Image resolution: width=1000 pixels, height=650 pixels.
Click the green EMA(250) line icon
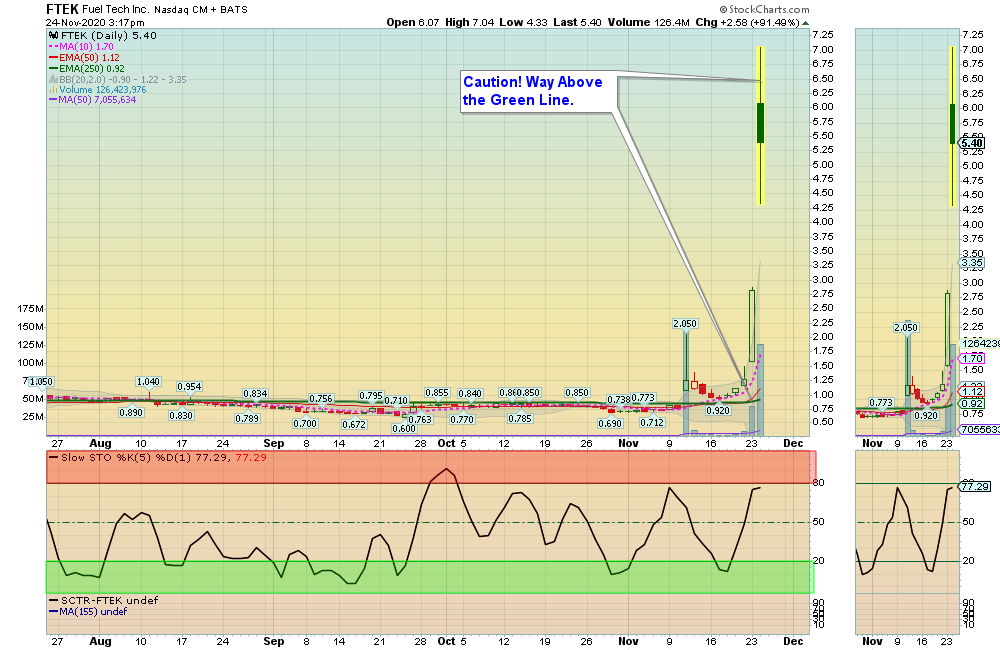[x=53, y=69]
